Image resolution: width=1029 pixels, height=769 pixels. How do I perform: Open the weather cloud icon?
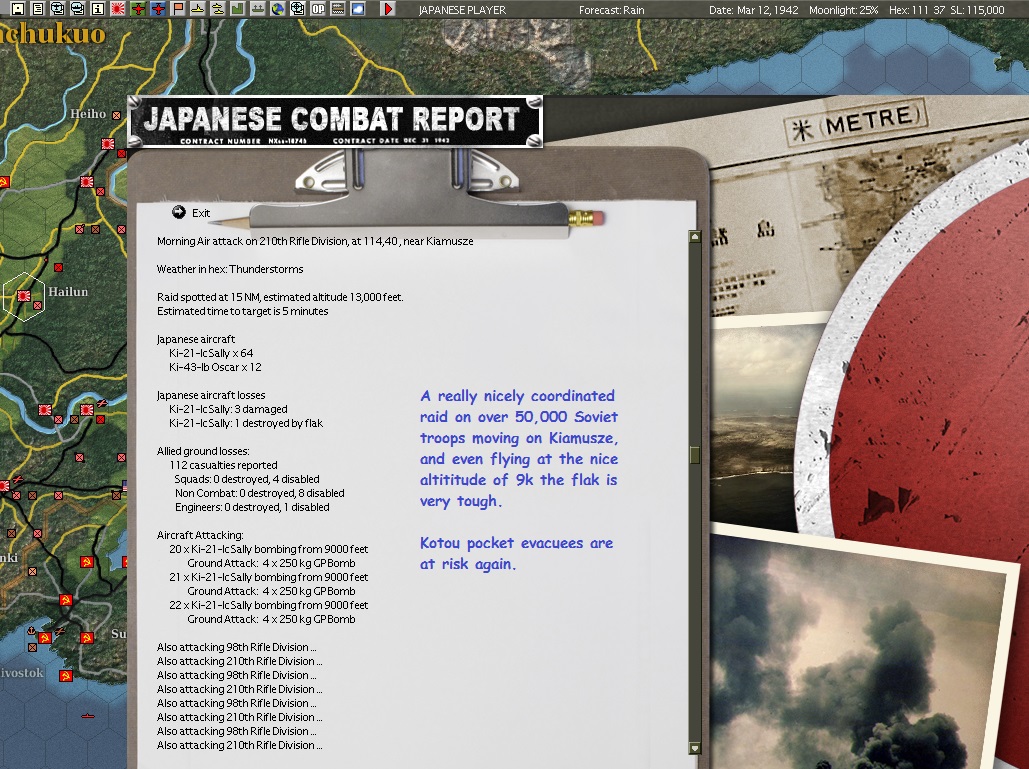coord(358,9)
